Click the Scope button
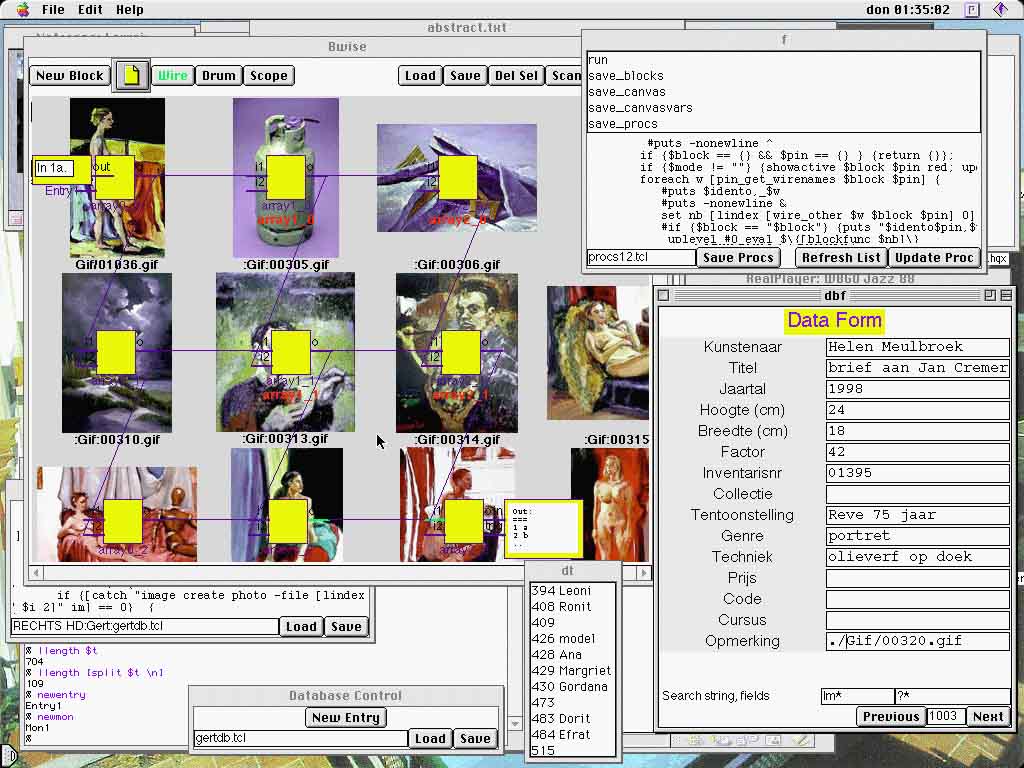1024x768 pixels. [269, 76]
